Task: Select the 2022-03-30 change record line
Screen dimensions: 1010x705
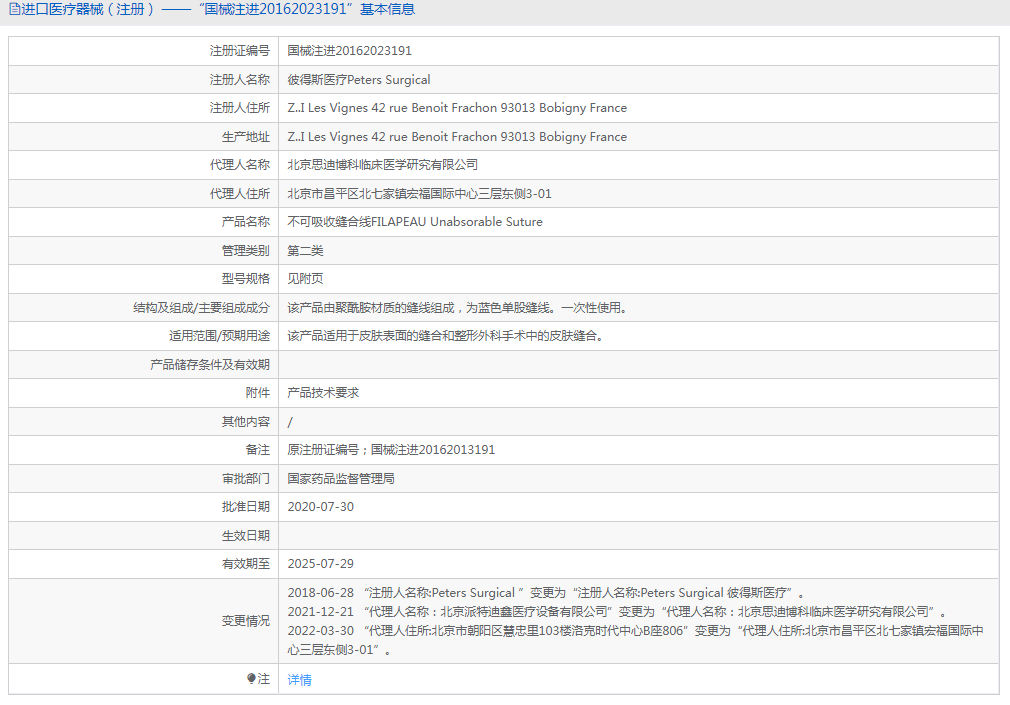Action: pos(636,641)
